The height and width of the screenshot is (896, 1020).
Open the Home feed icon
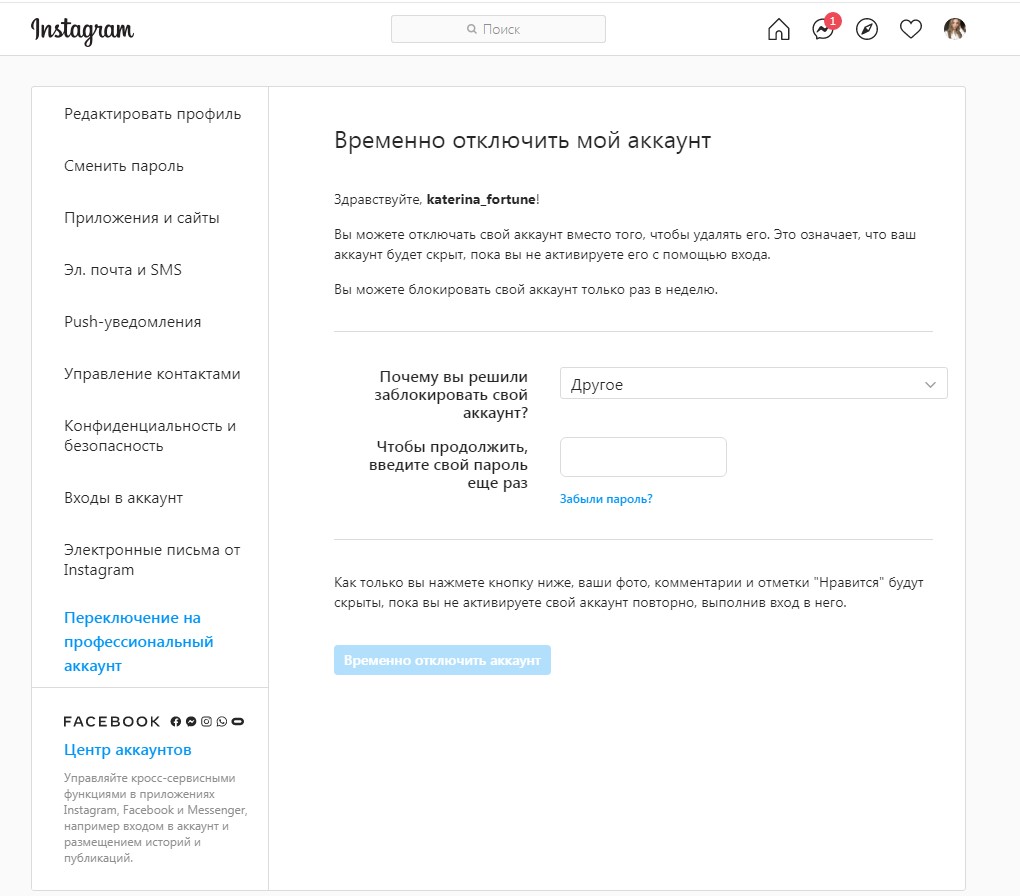click(x=778, y=29)
